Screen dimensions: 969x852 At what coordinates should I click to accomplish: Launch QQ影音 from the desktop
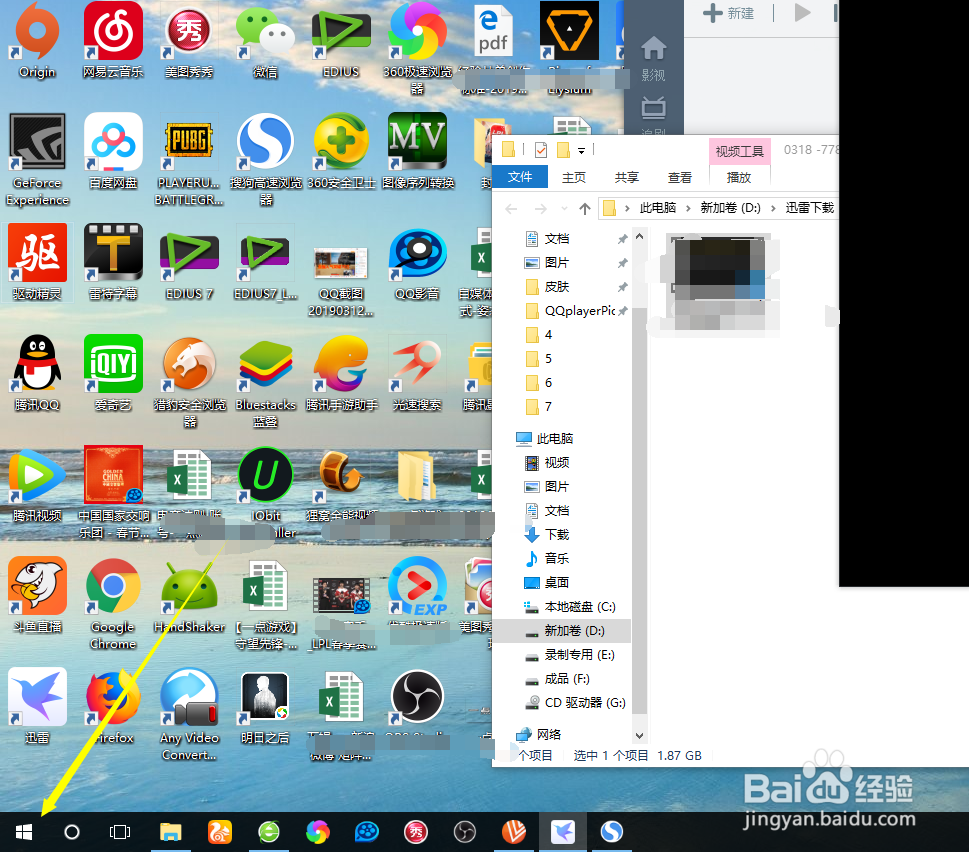coord(417,262)
